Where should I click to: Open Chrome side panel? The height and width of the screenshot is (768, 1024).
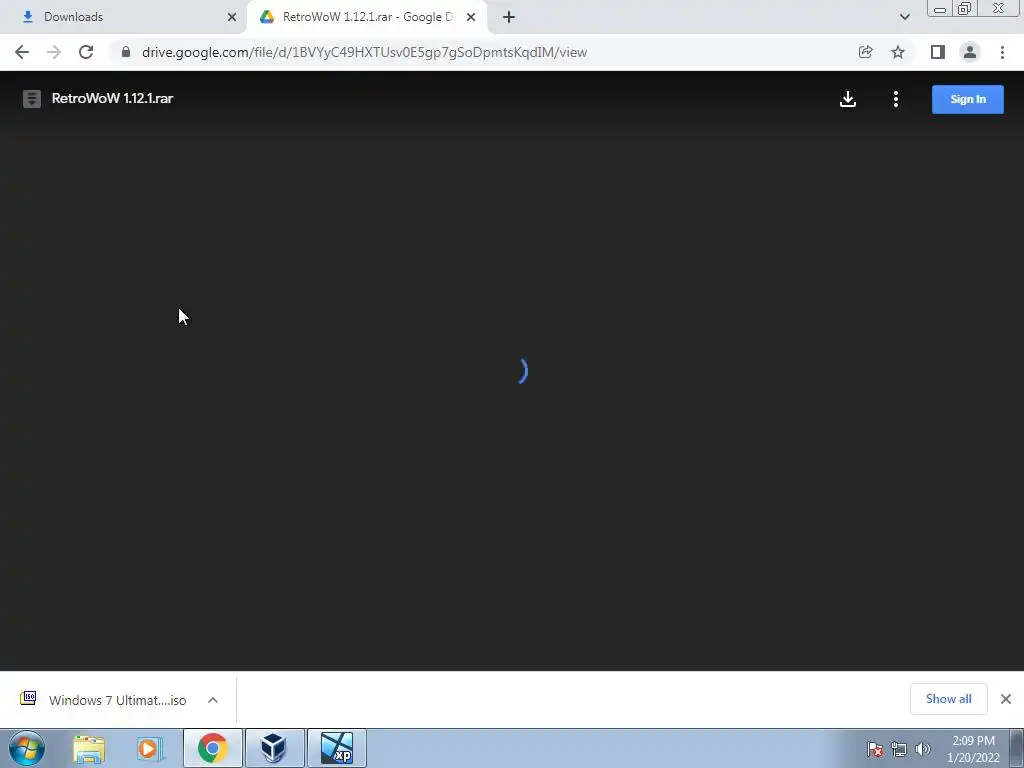click(x=937, y=52)
